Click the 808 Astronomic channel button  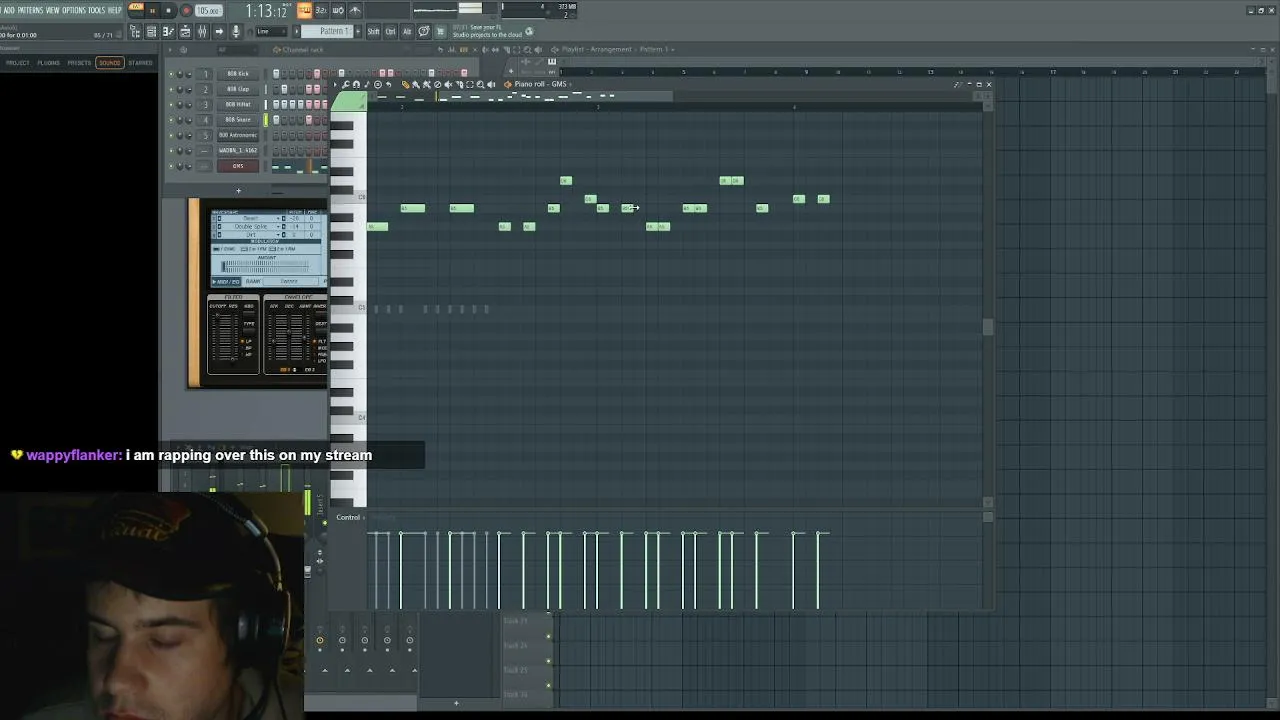[x=238, y=135]
